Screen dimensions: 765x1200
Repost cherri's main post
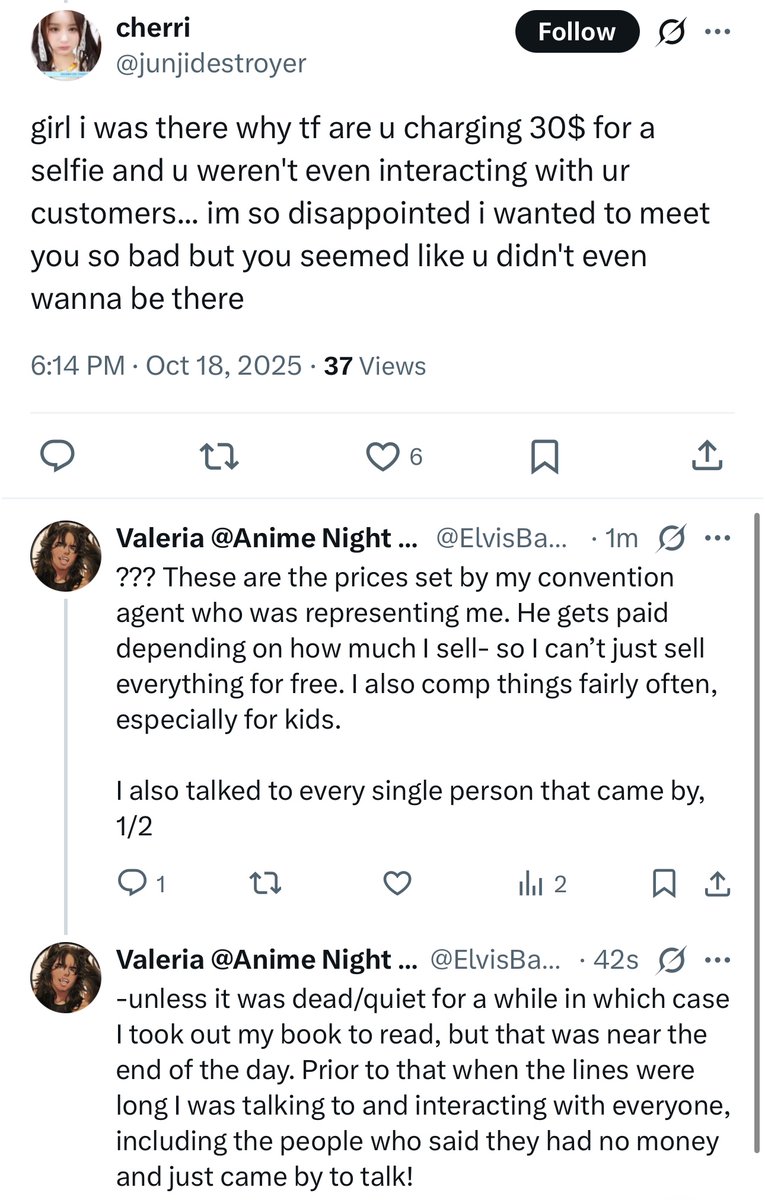pyautogui.click(x=220, y=457)
